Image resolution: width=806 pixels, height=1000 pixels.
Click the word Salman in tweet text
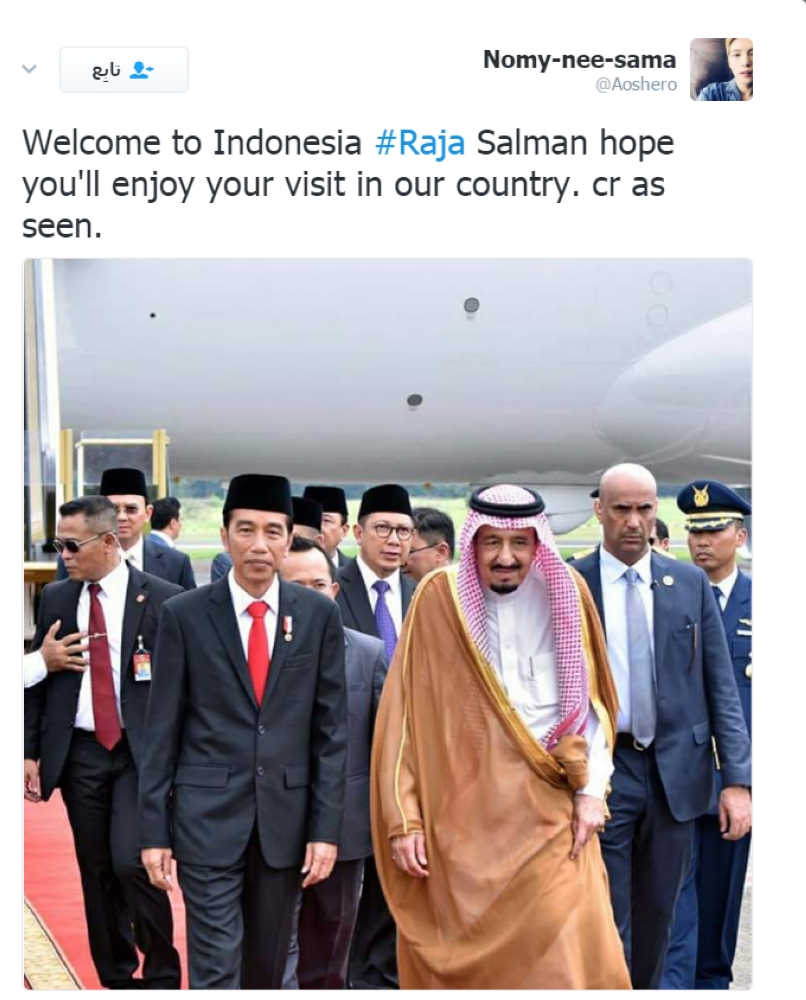(x=531, y=142)
